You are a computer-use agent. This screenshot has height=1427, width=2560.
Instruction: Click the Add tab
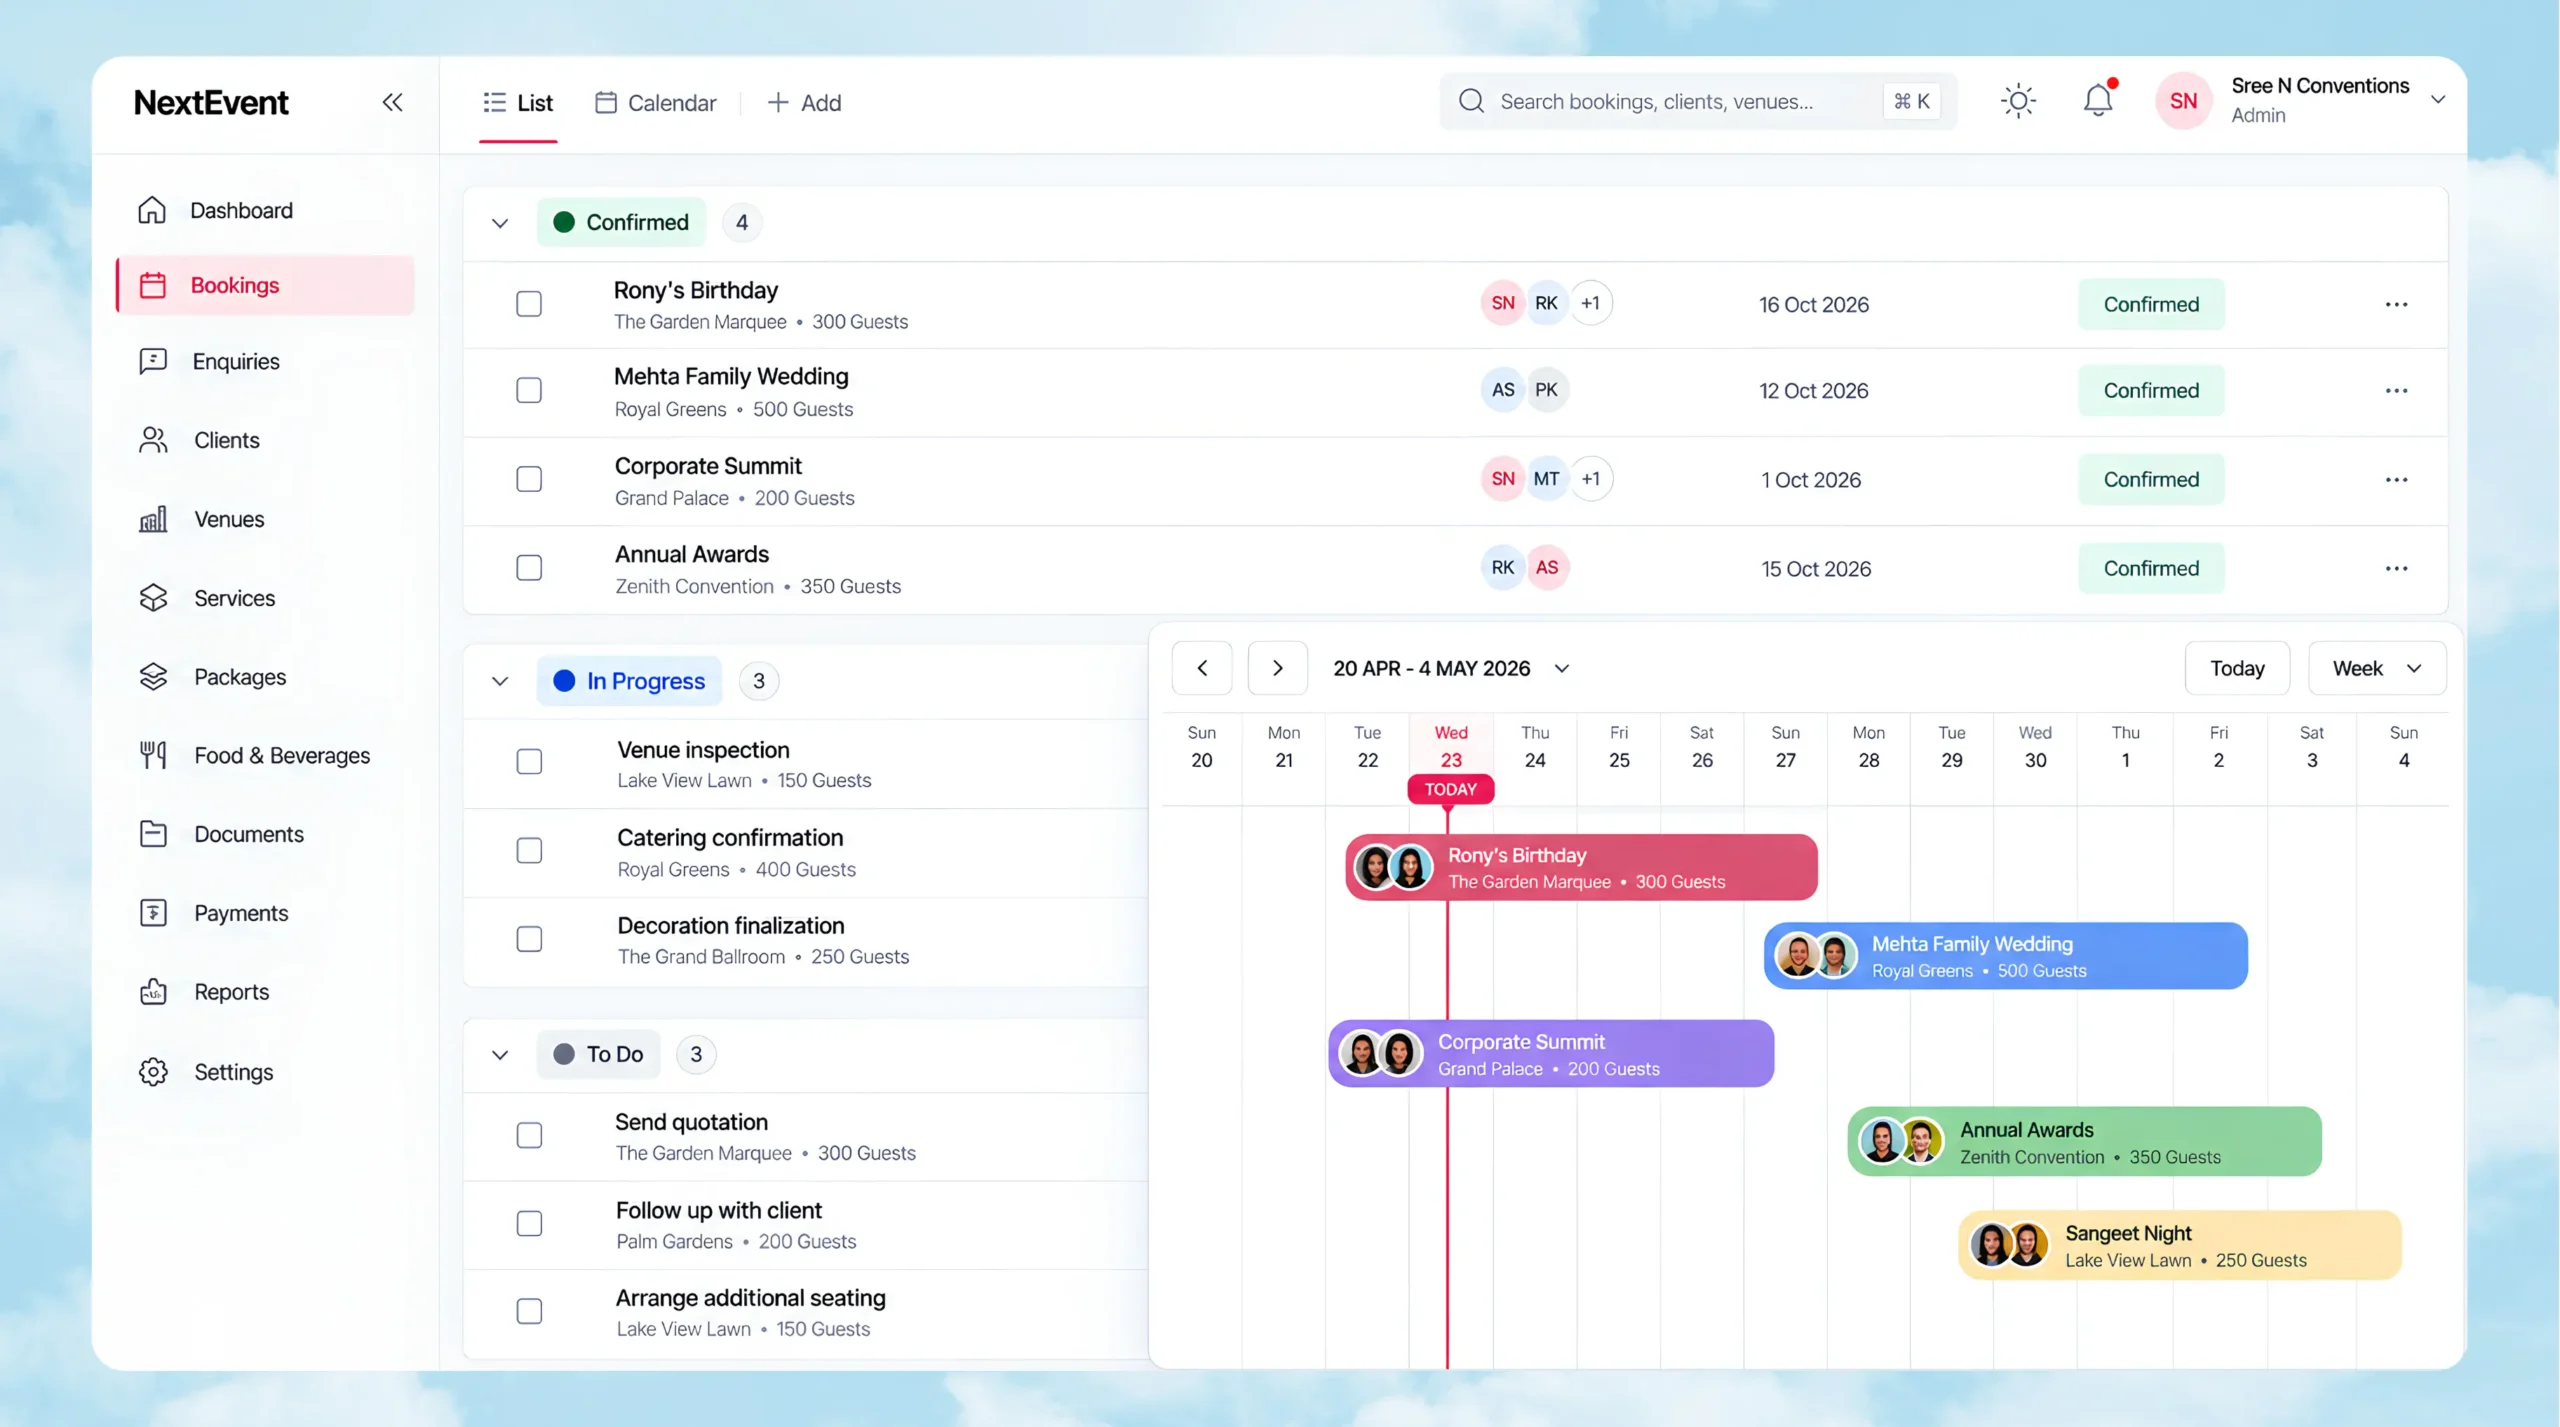pyautogui.click(x=804, y=103)
